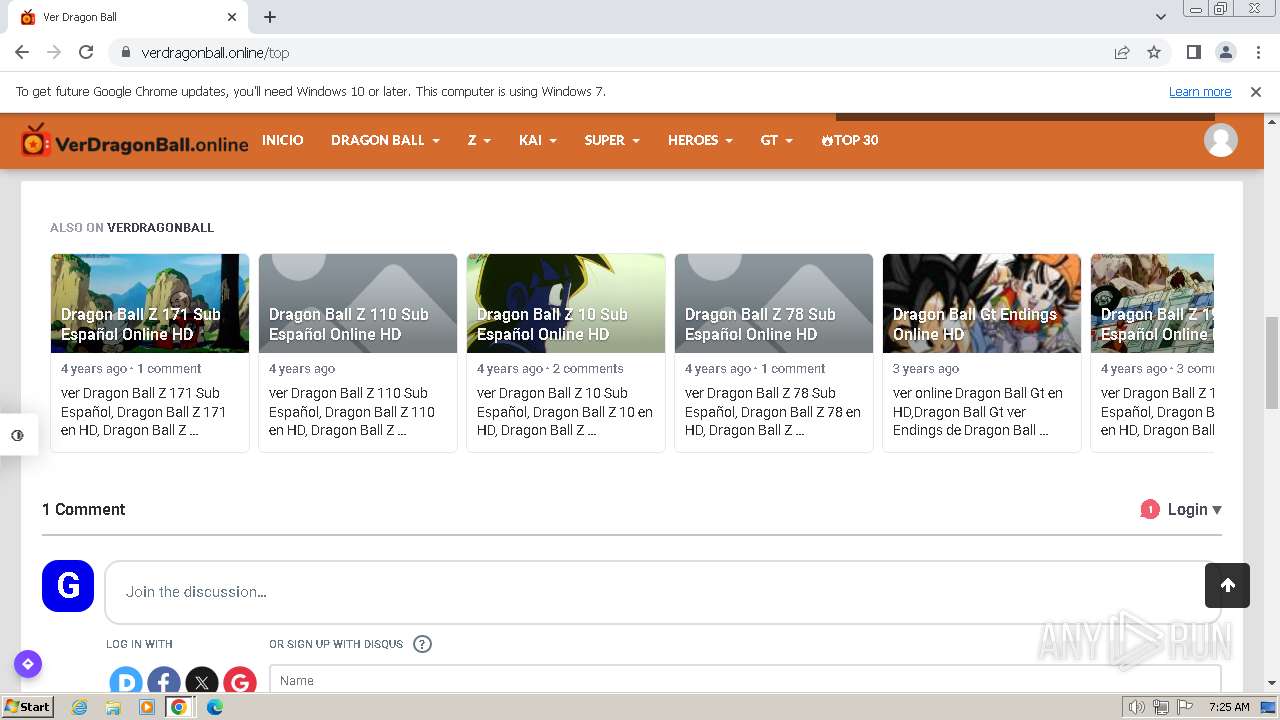Click the Chrome back arrow

click(x=22, y=52)
